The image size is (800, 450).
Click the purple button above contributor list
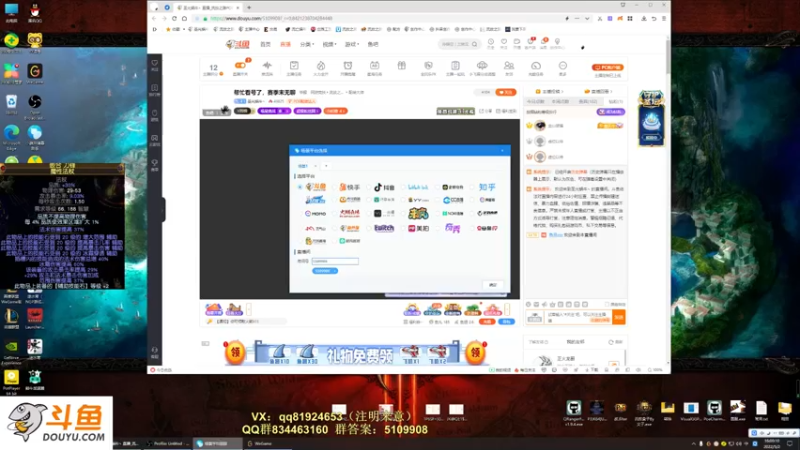(611, 112)
